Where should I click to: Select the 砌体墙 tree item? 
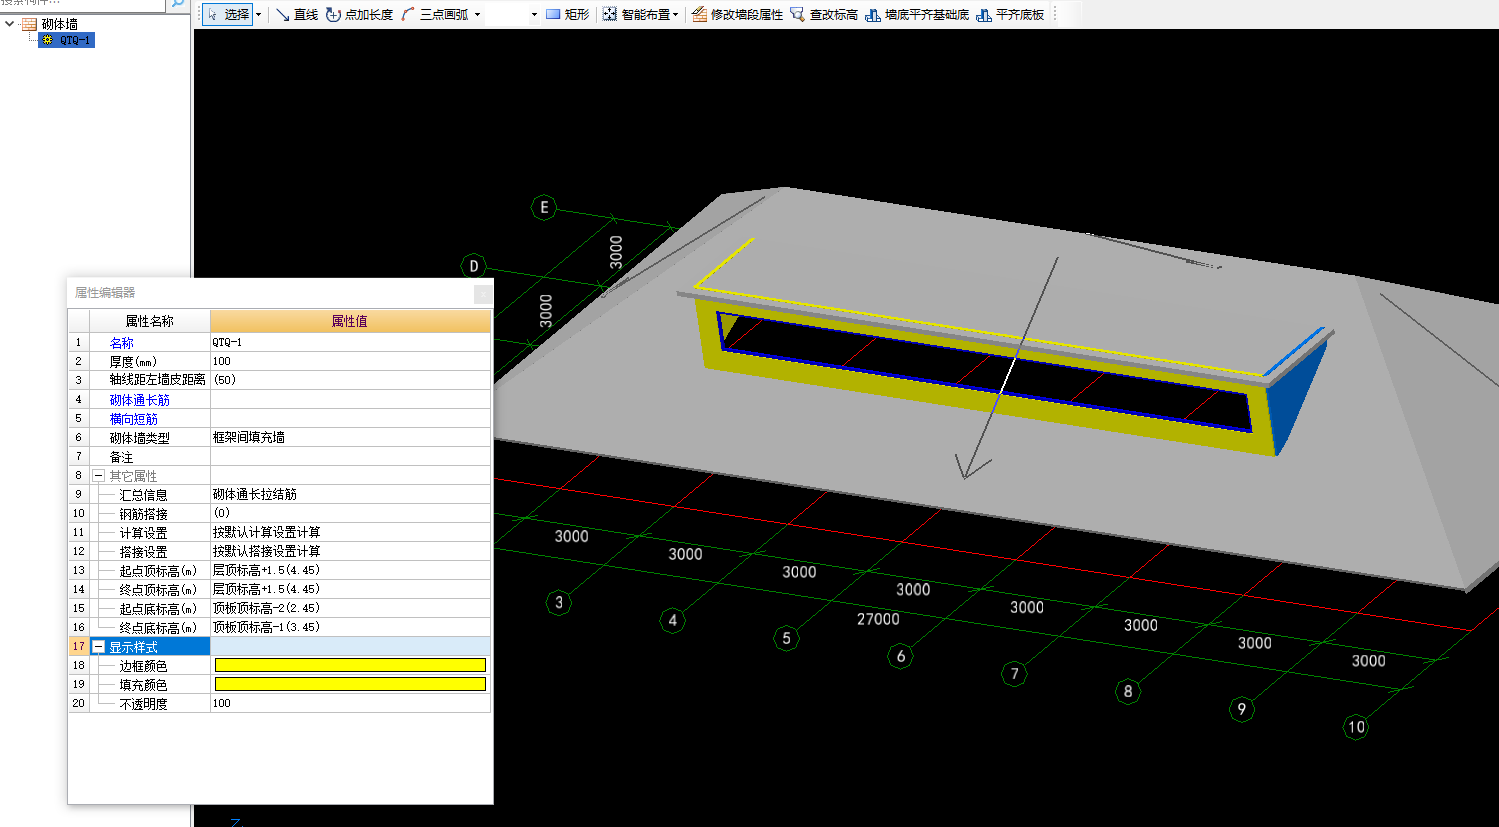point(59,24)
